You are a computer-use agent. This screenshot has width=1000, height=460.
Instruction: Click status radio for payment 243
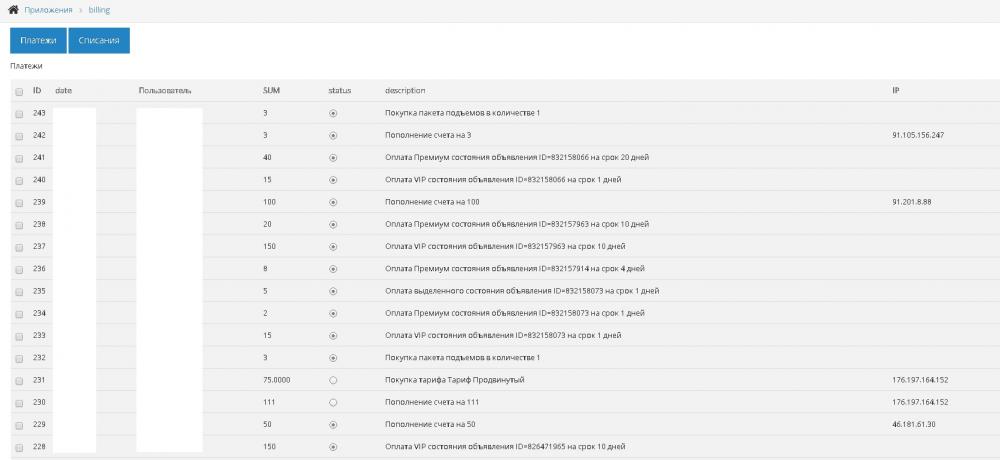coord(333,113)
